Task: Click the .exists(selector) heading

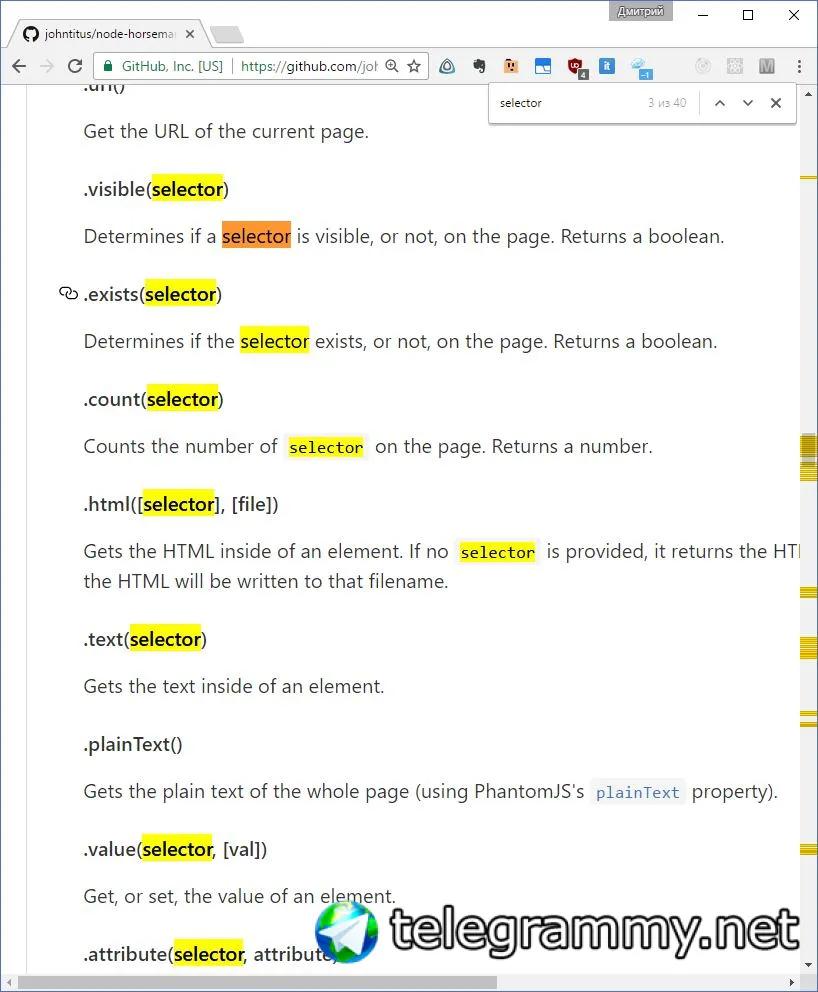Action: pos(152,294)
